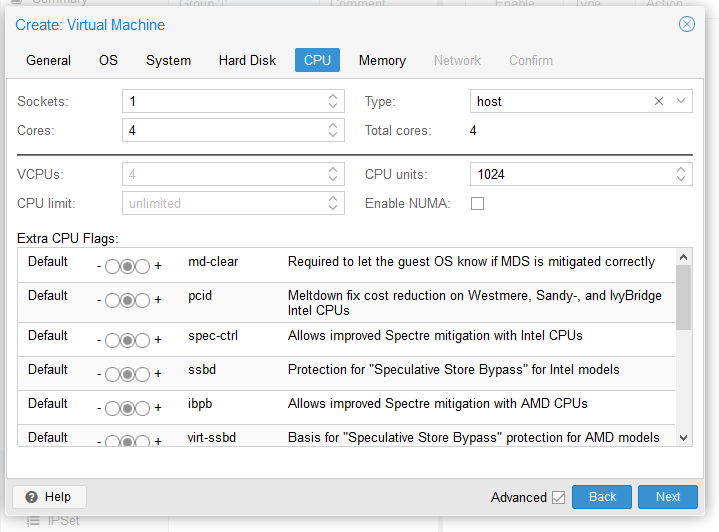Click the flags list scroll-down arrow
The height and width of the screenshot is (532, 719).
coord(683,438)
